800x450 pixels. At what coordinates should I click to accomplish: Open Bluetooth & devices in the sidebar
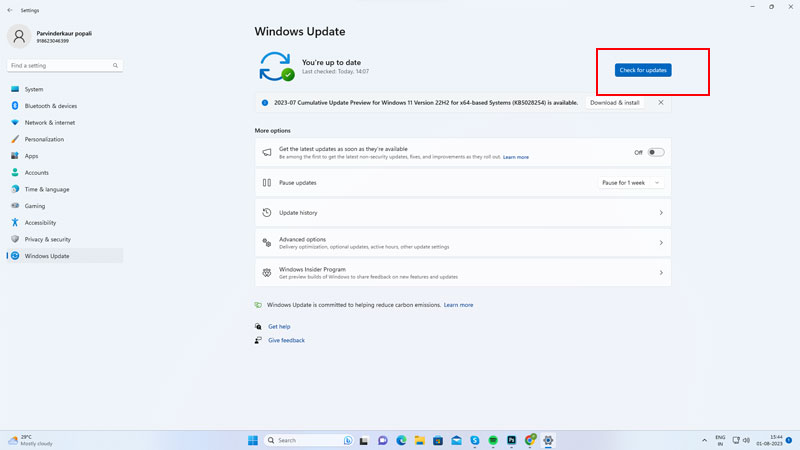pos(65,106)
